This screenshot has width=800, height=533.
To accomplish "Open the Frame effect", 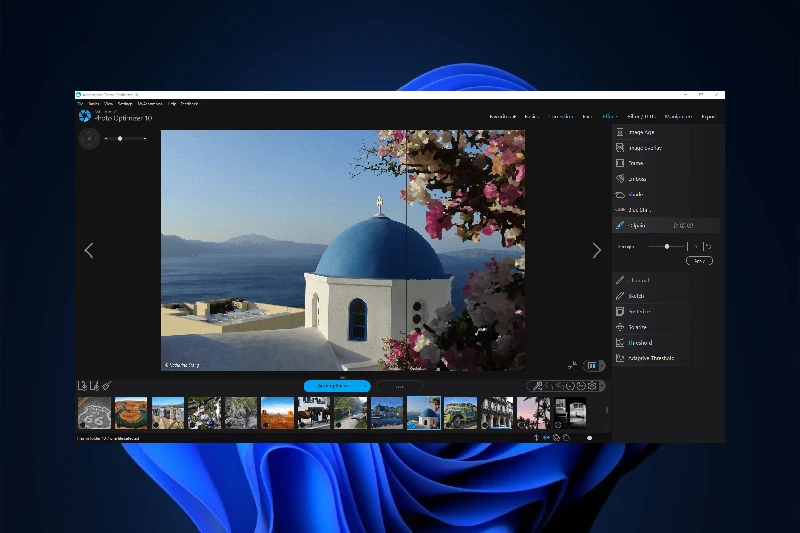I will (x=665, y=163).
